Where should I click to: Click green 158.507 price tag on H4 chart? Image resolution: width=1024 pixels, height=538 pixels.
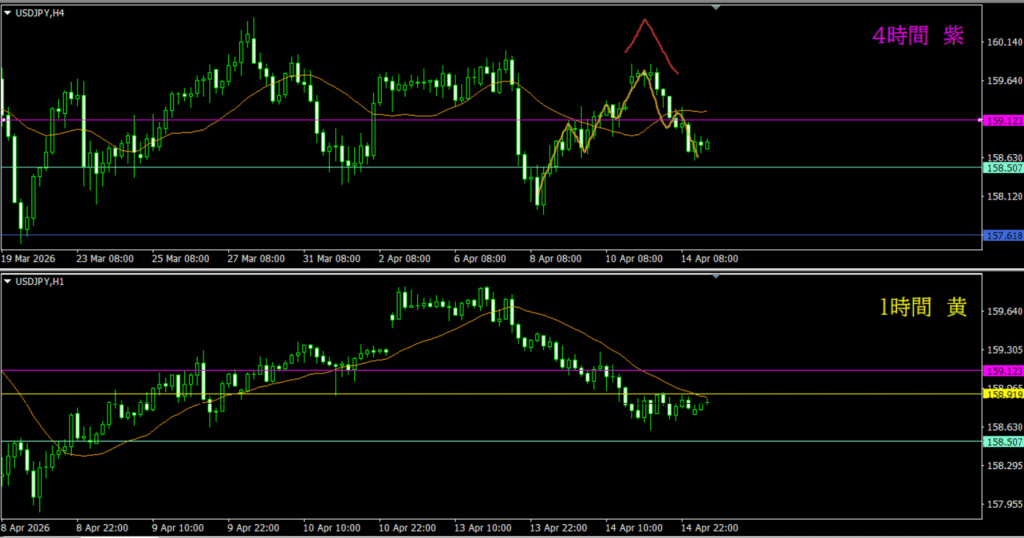coord(1003,169)
